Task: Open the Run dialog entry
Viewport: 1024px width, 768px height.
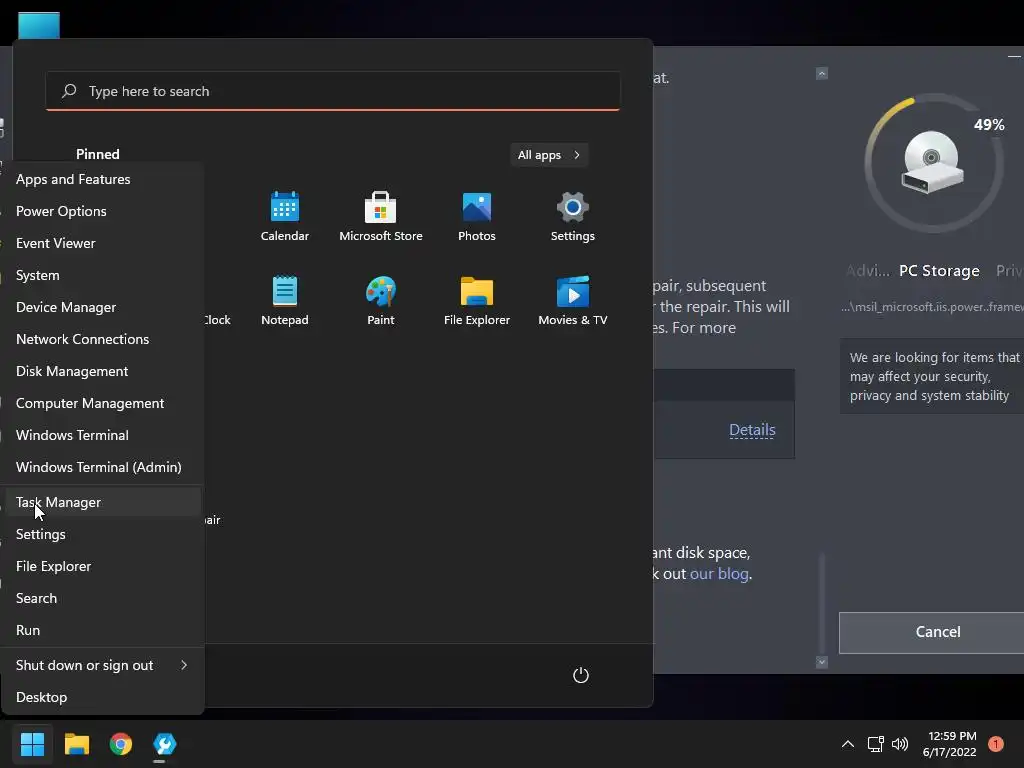Action: coord(103,630)
